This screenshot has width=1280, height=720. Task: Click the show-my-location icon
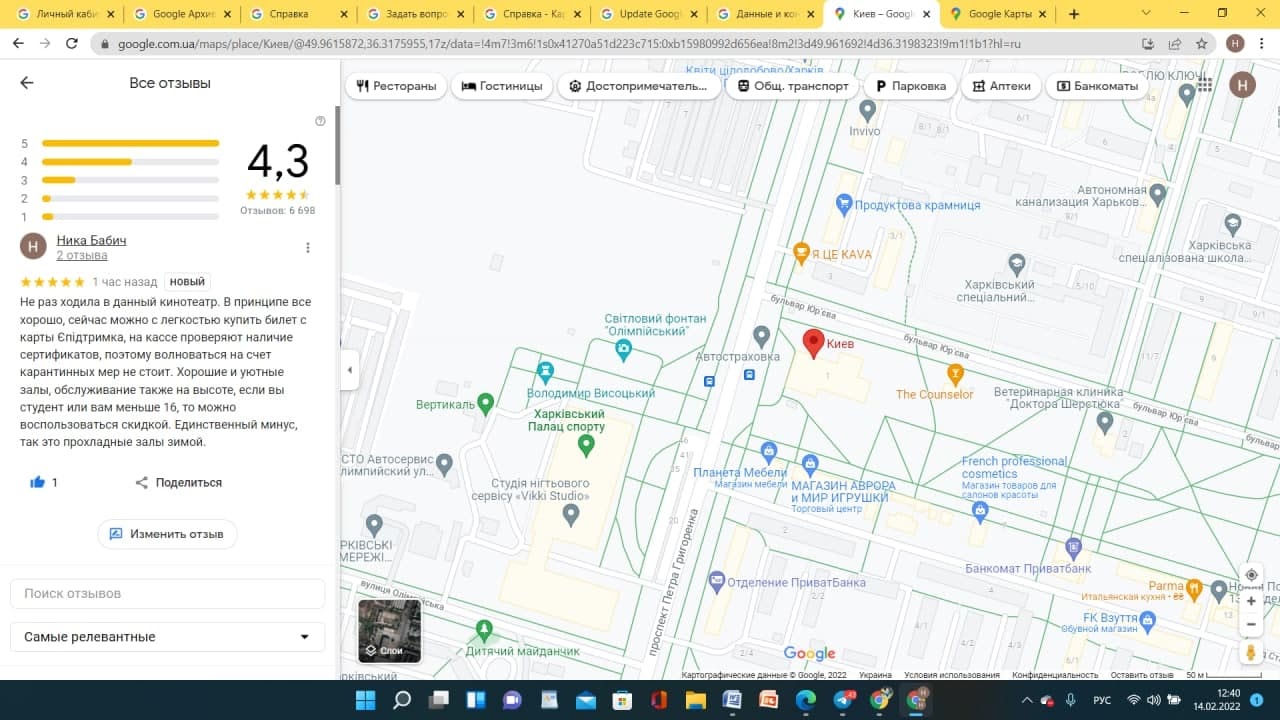click(x=1251, y=575)
